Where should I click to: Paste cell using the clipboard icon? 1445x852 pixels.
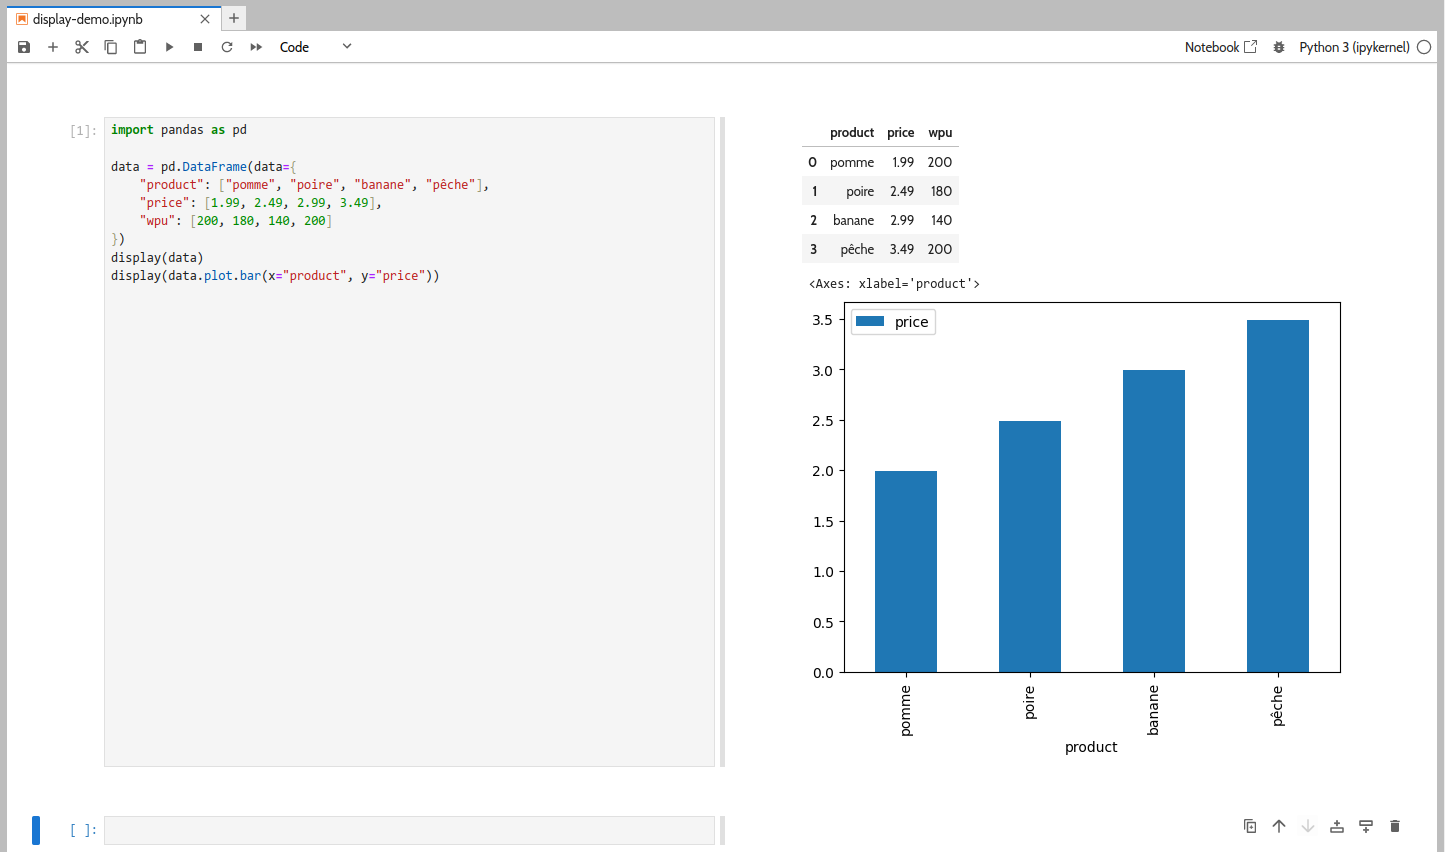pos(140,47)
